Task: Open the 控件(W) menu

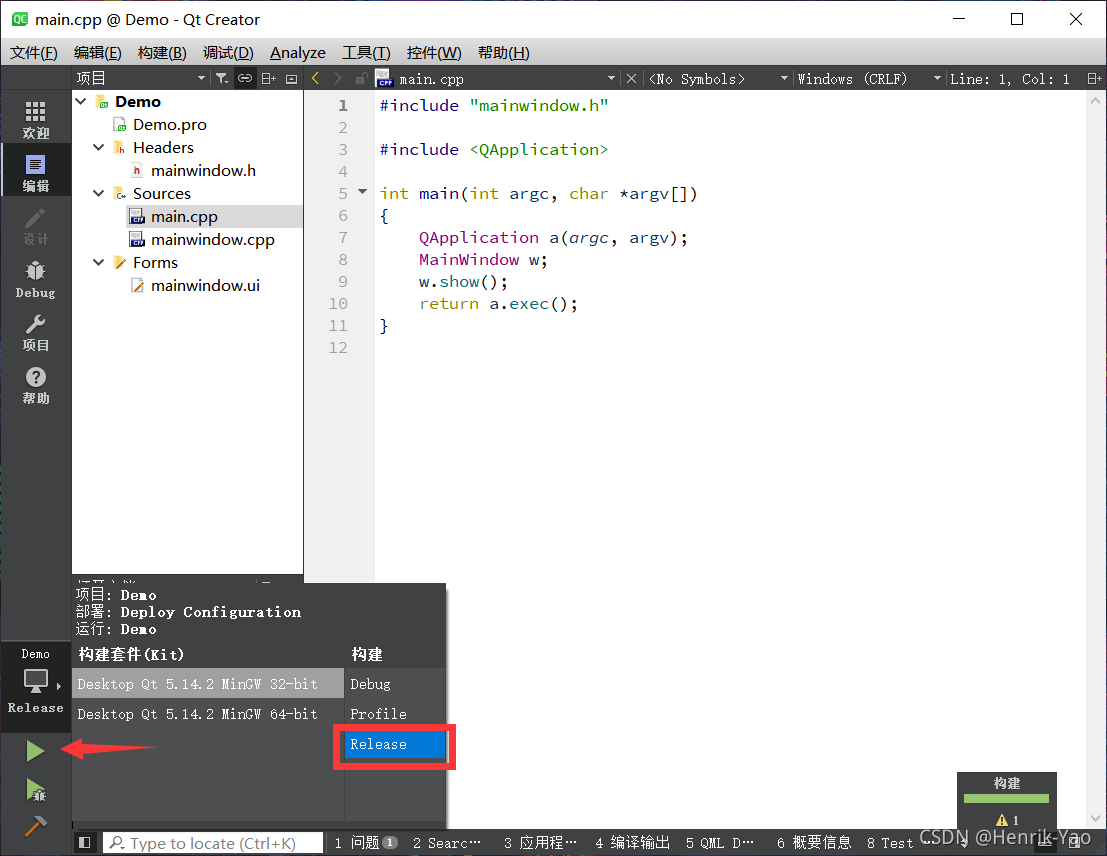Action: (x=434, y=53)
